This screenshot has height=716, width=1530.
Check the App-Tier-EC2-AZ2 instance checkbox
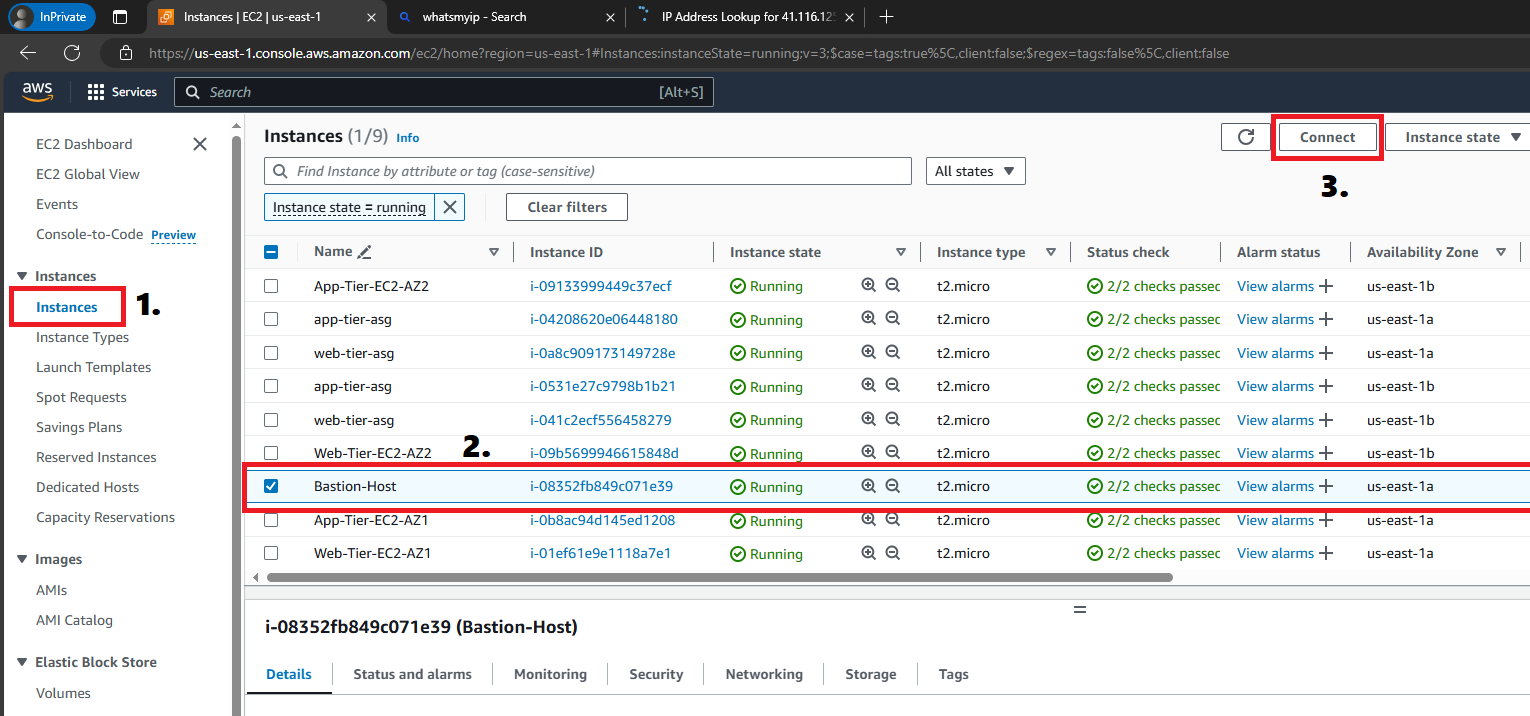[271, 286]
